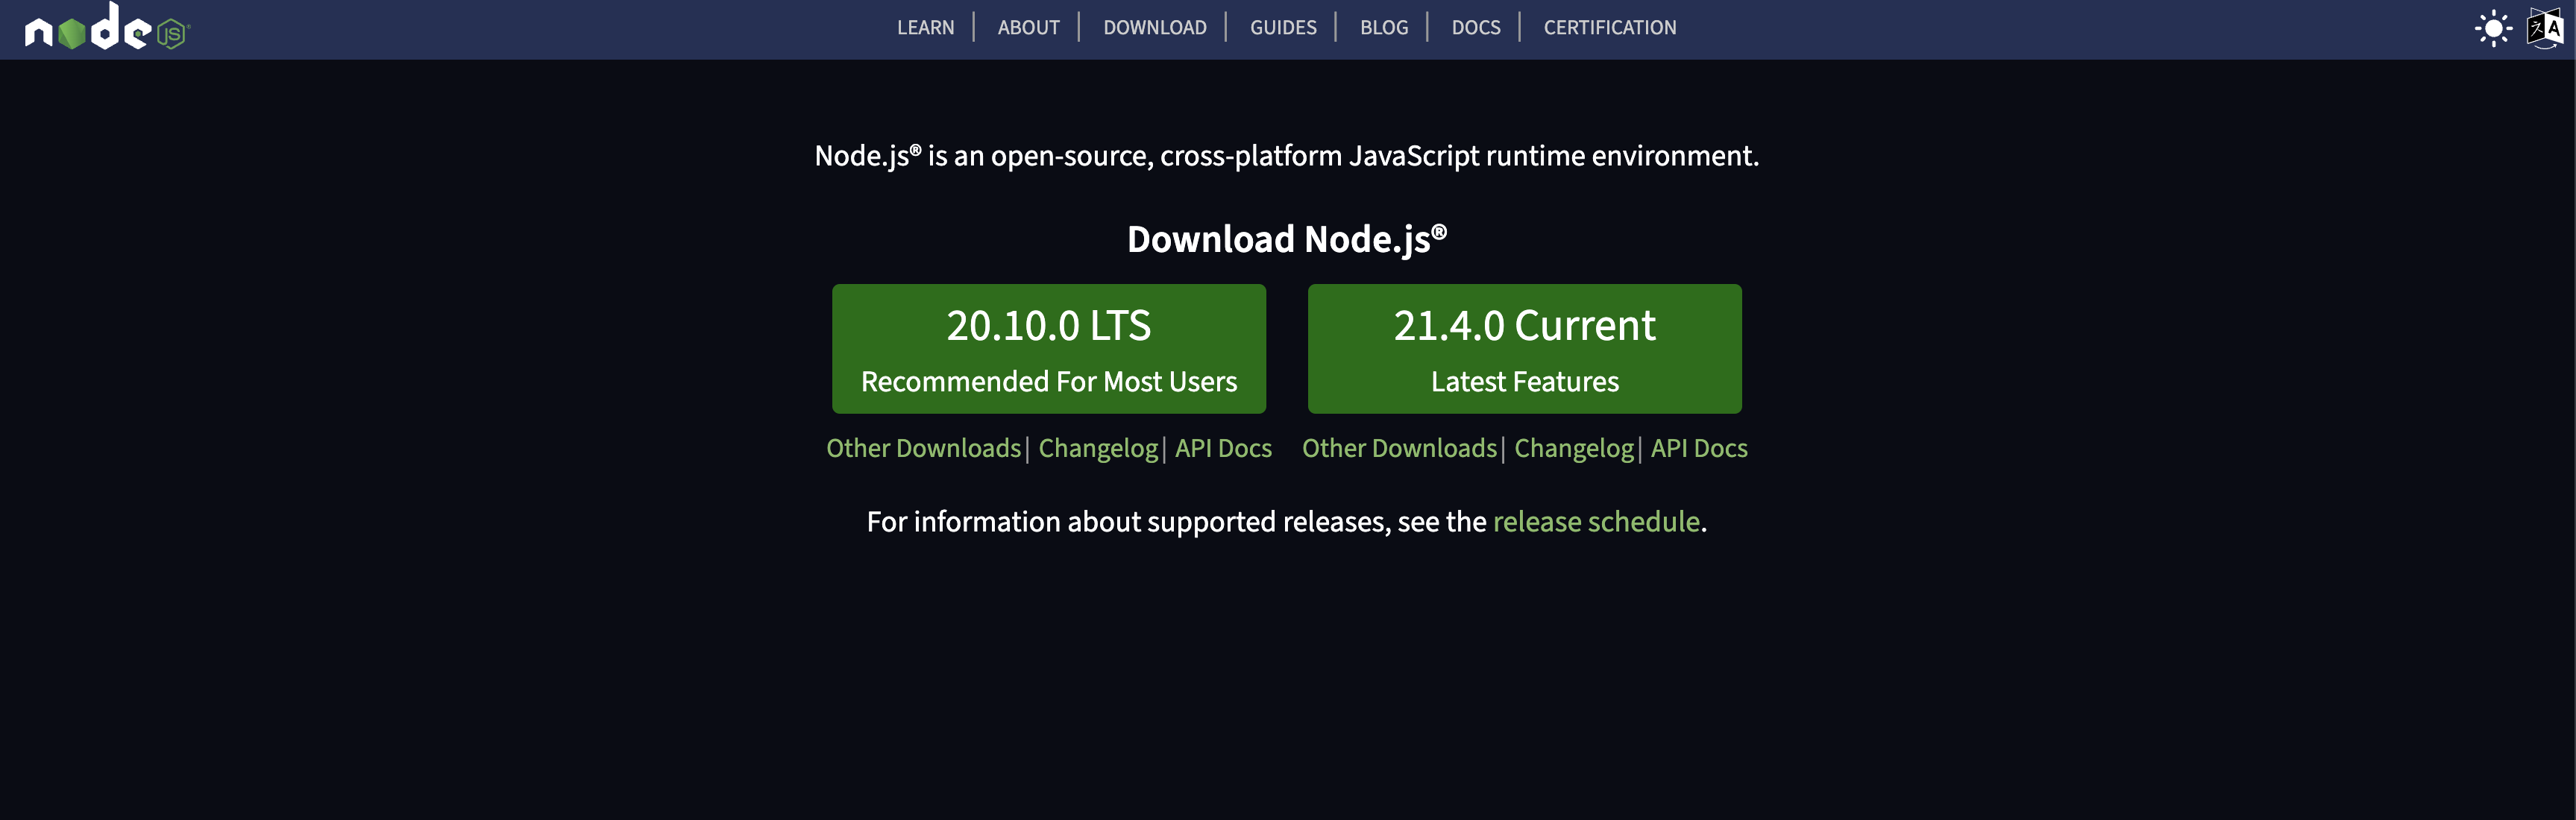Open DOCS in the top navigation
Screen dimensions: 2576x820
(x=1476, y=28)
